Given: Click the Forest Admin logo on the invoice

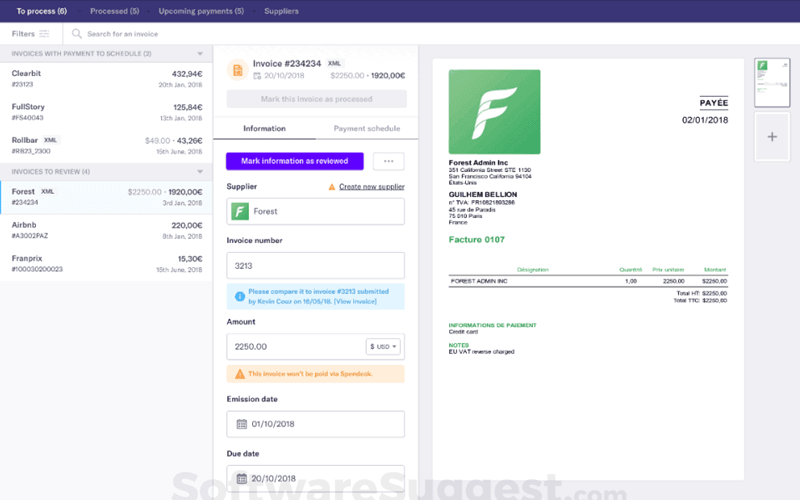Looking at the screenshot, I should click(494, 112).
